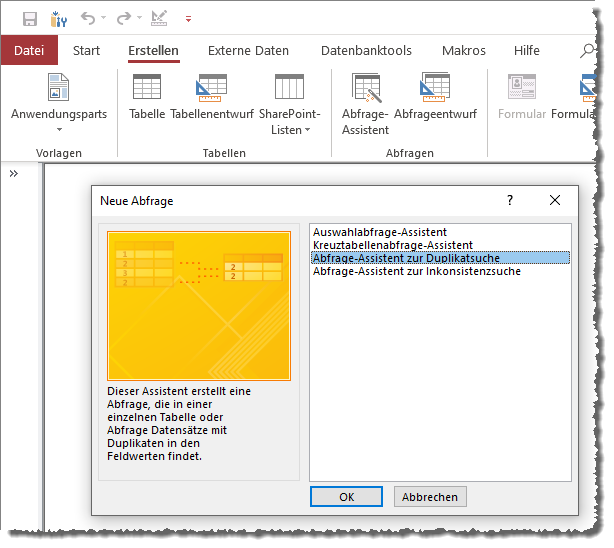
Task: Click the dialog help question mark
Action: tap(510, 200)
